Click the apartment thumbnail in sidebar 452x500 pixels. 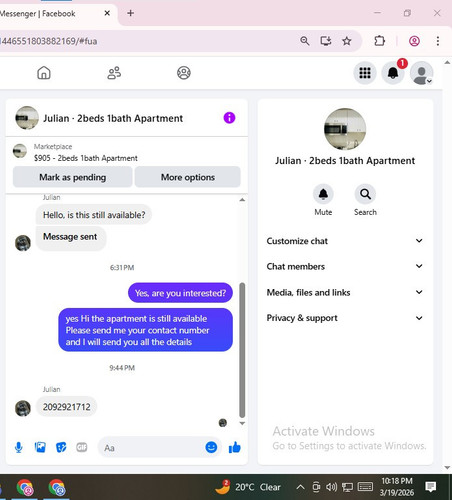(x=345, y=129)
